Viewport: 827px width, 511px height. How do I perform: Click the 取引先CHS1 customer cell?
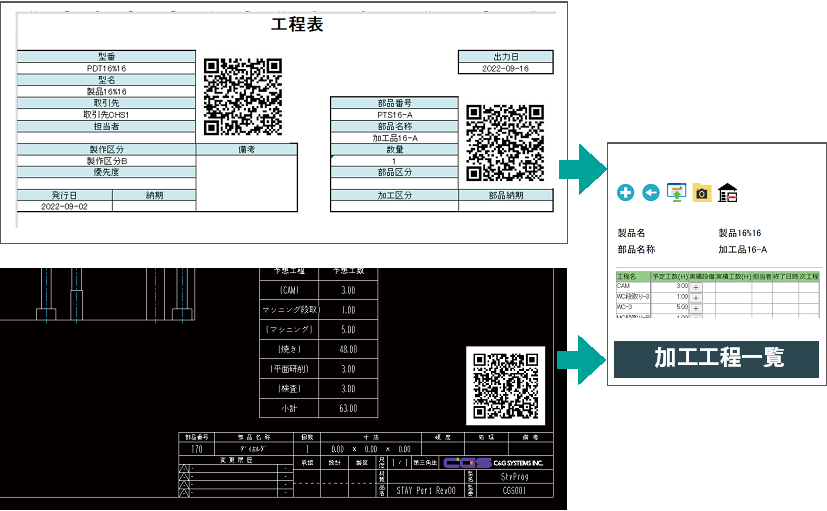pyautogui.click(x=106, y=114)
